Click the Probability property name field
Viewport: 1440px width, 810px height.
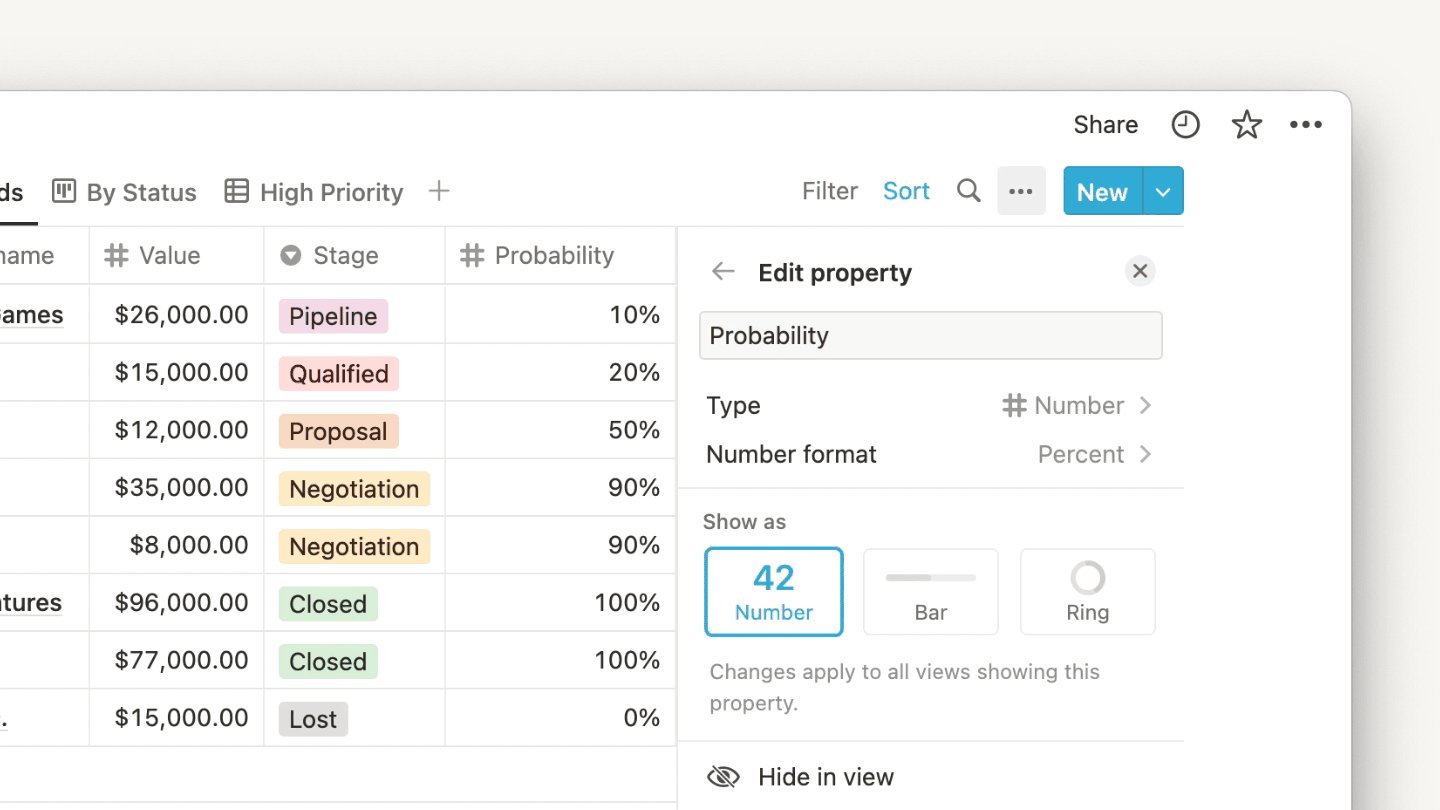pos(930,336)
